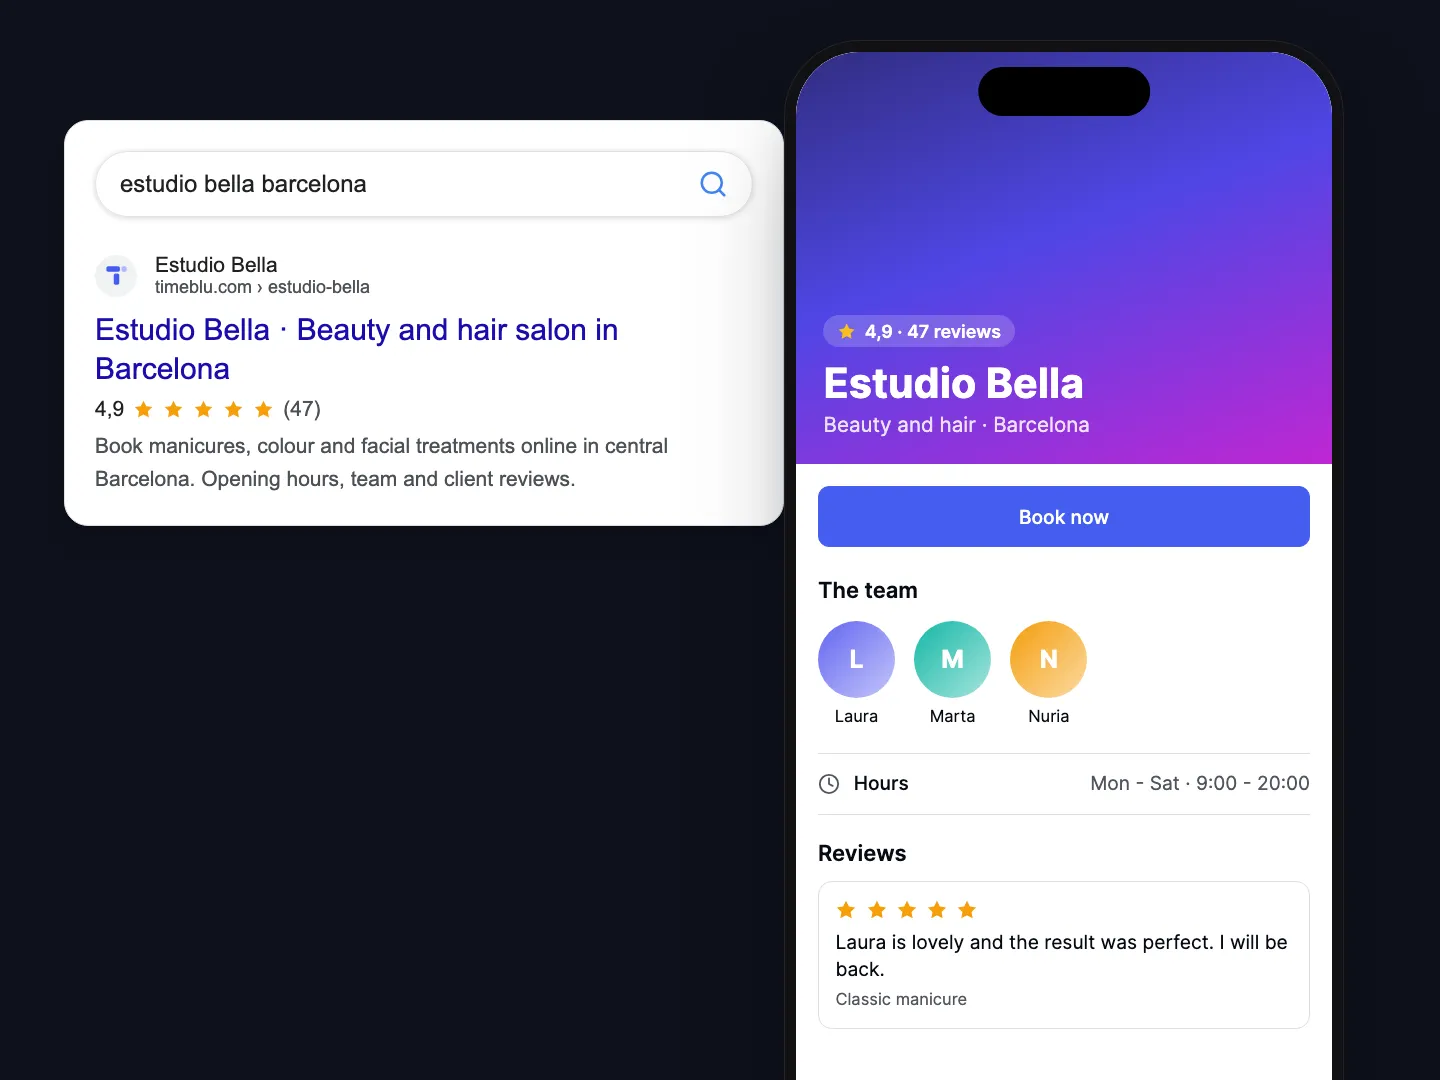Click the Classic manicure label in review
This screenshot has height=1080, width=1440.
[901, 999]
